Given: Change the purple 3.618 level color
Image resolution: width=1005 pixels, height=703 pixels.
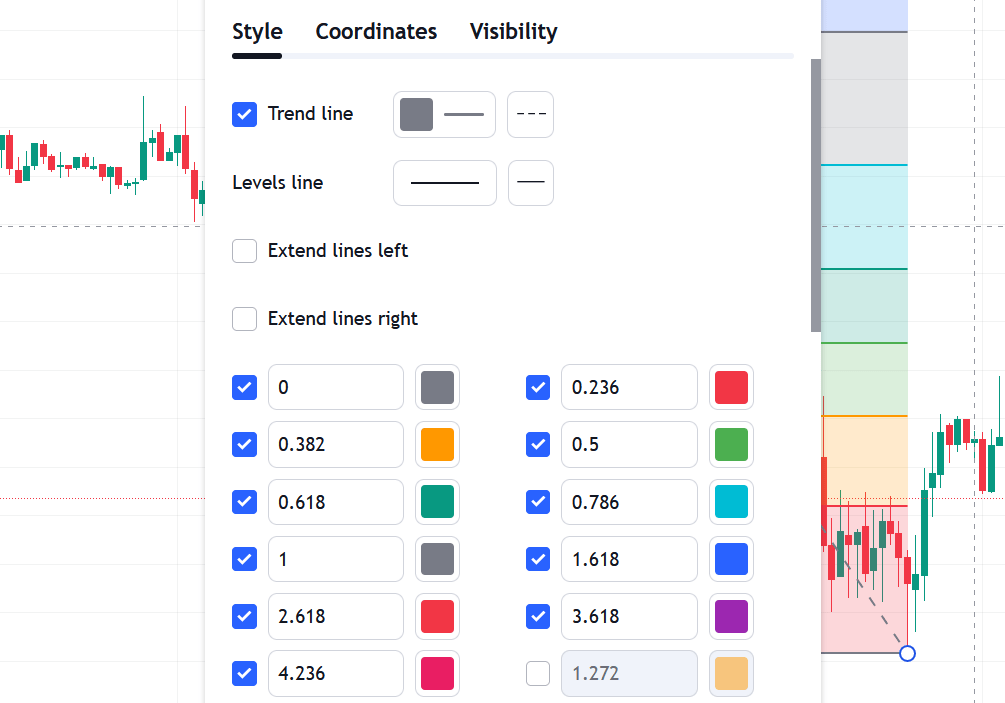Looking at the screenshot, I should [x=731, y=616].
